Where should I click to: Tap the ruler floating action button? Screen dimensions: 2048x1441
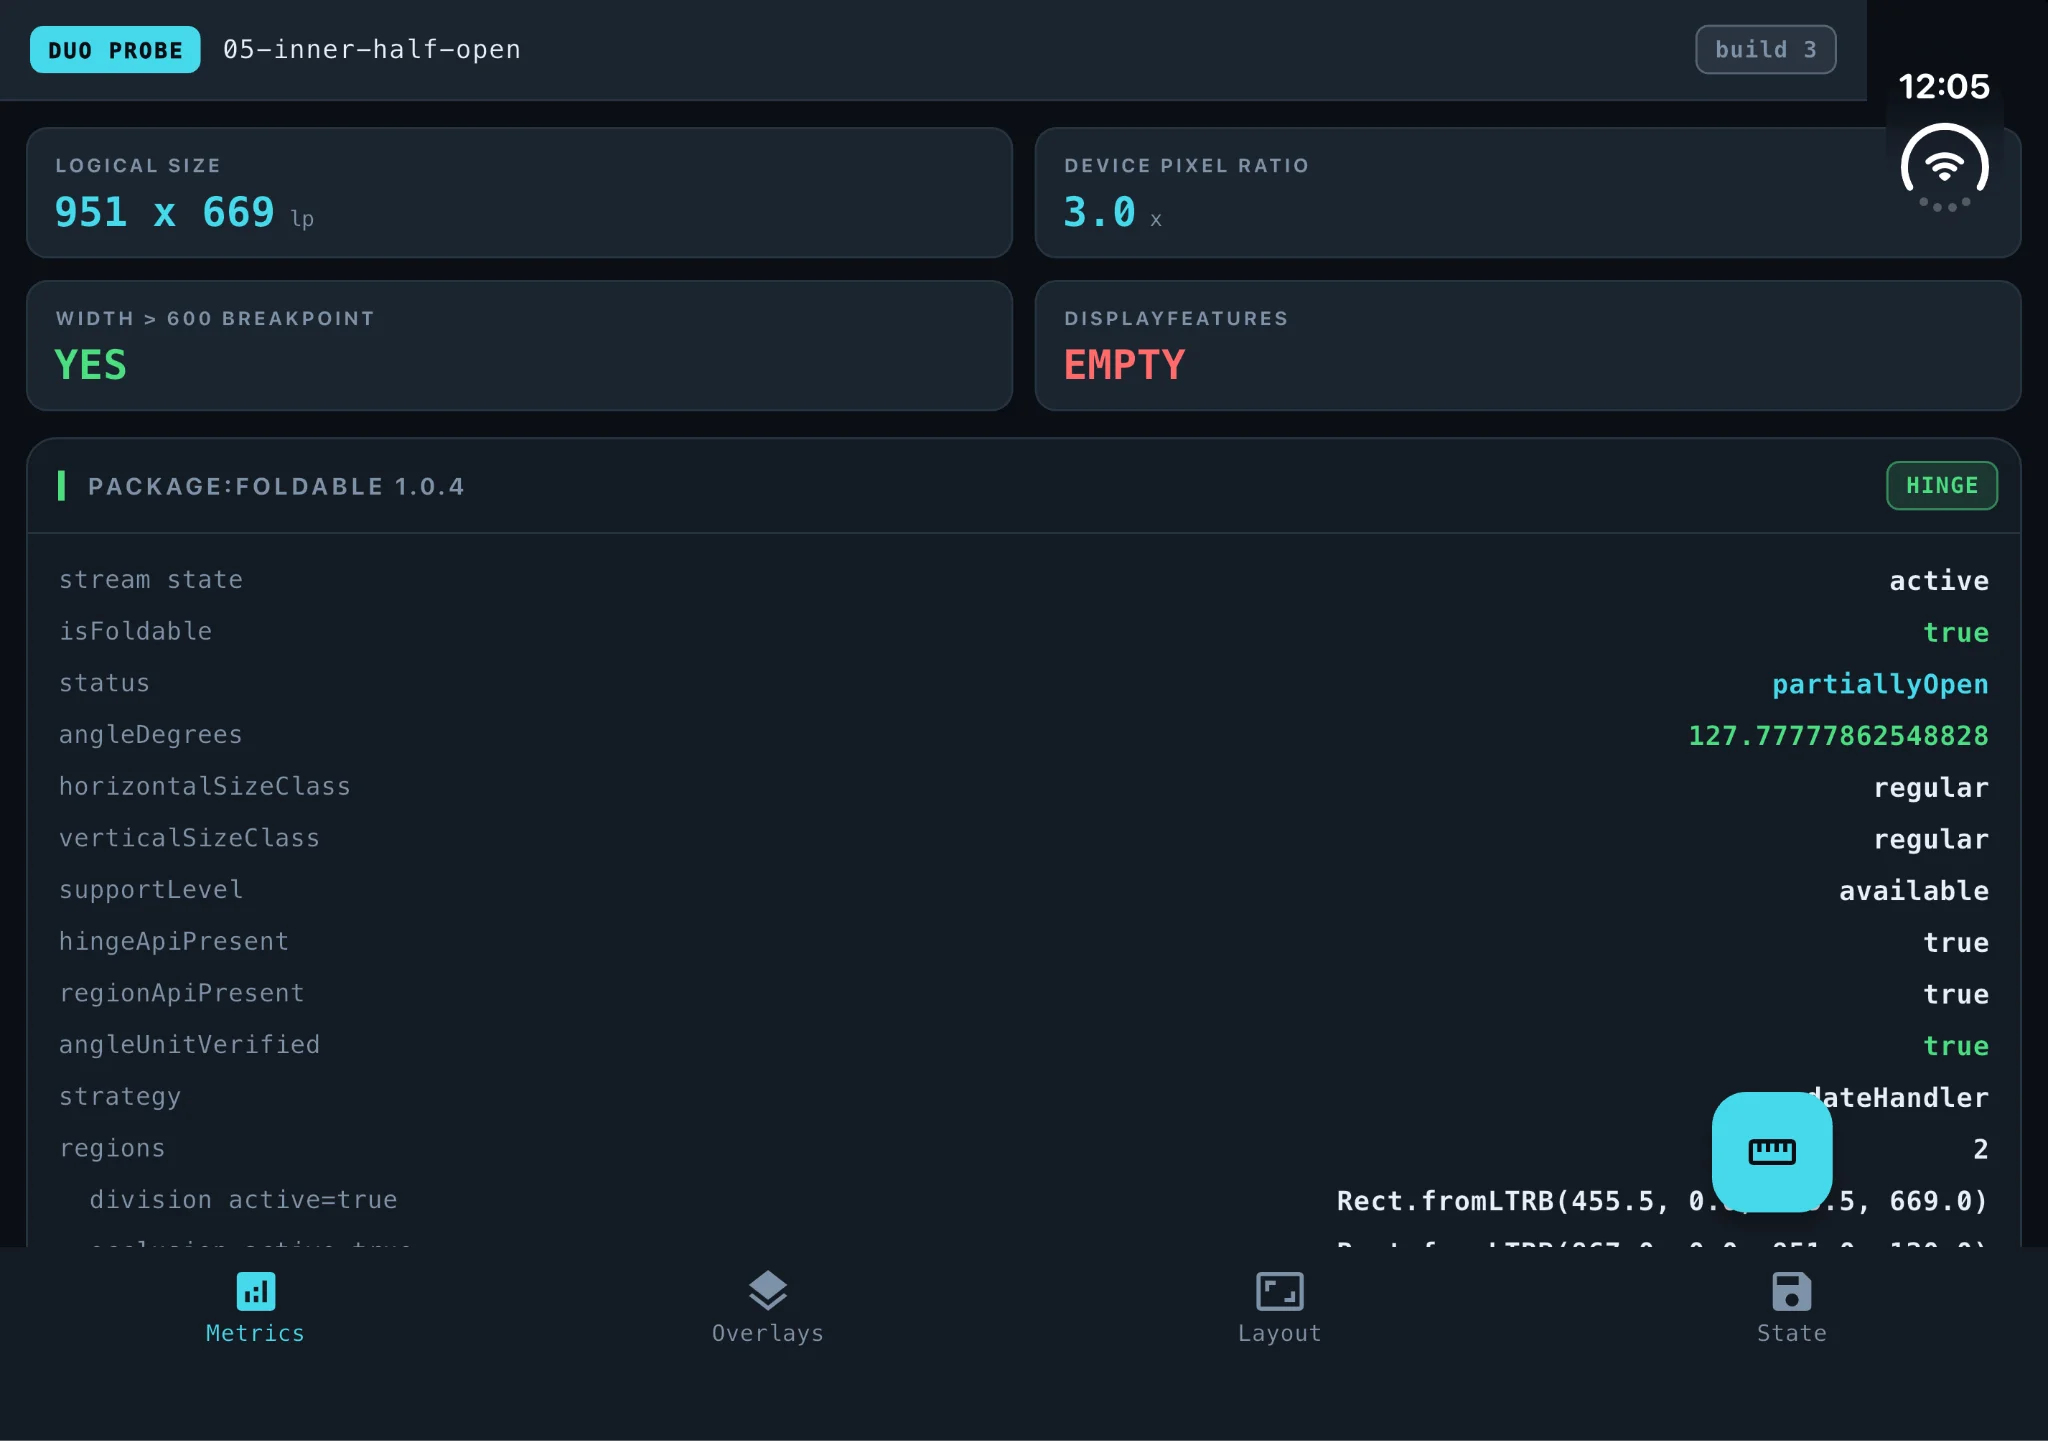pyautogui.click(x=1772, y=1152)
